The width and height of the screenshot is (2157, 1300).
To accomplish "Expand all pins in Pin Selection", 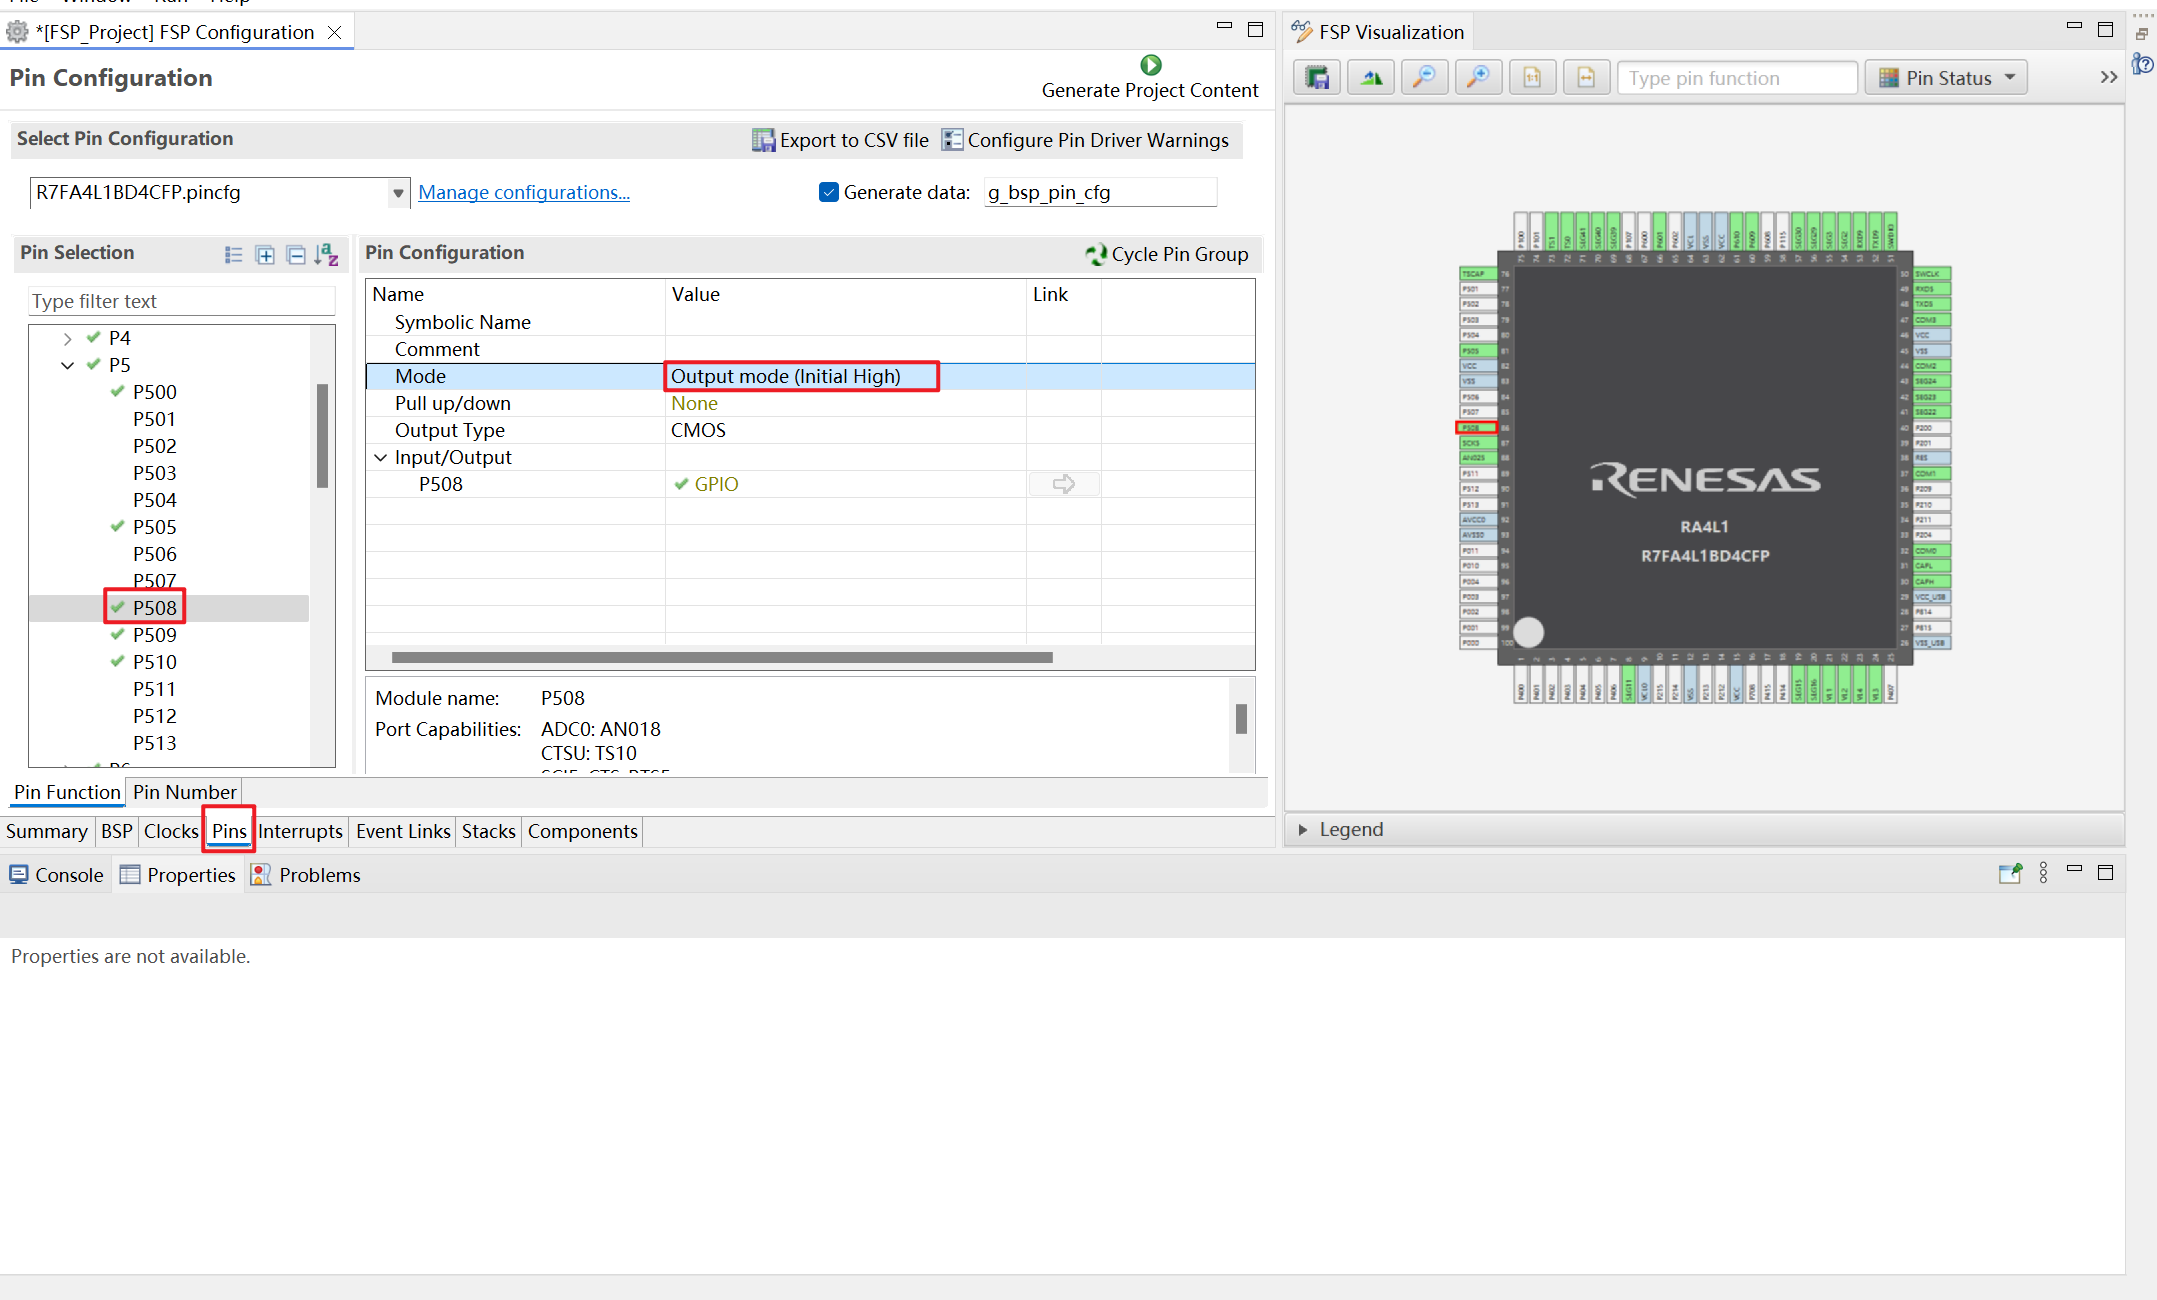I will 265,255.
